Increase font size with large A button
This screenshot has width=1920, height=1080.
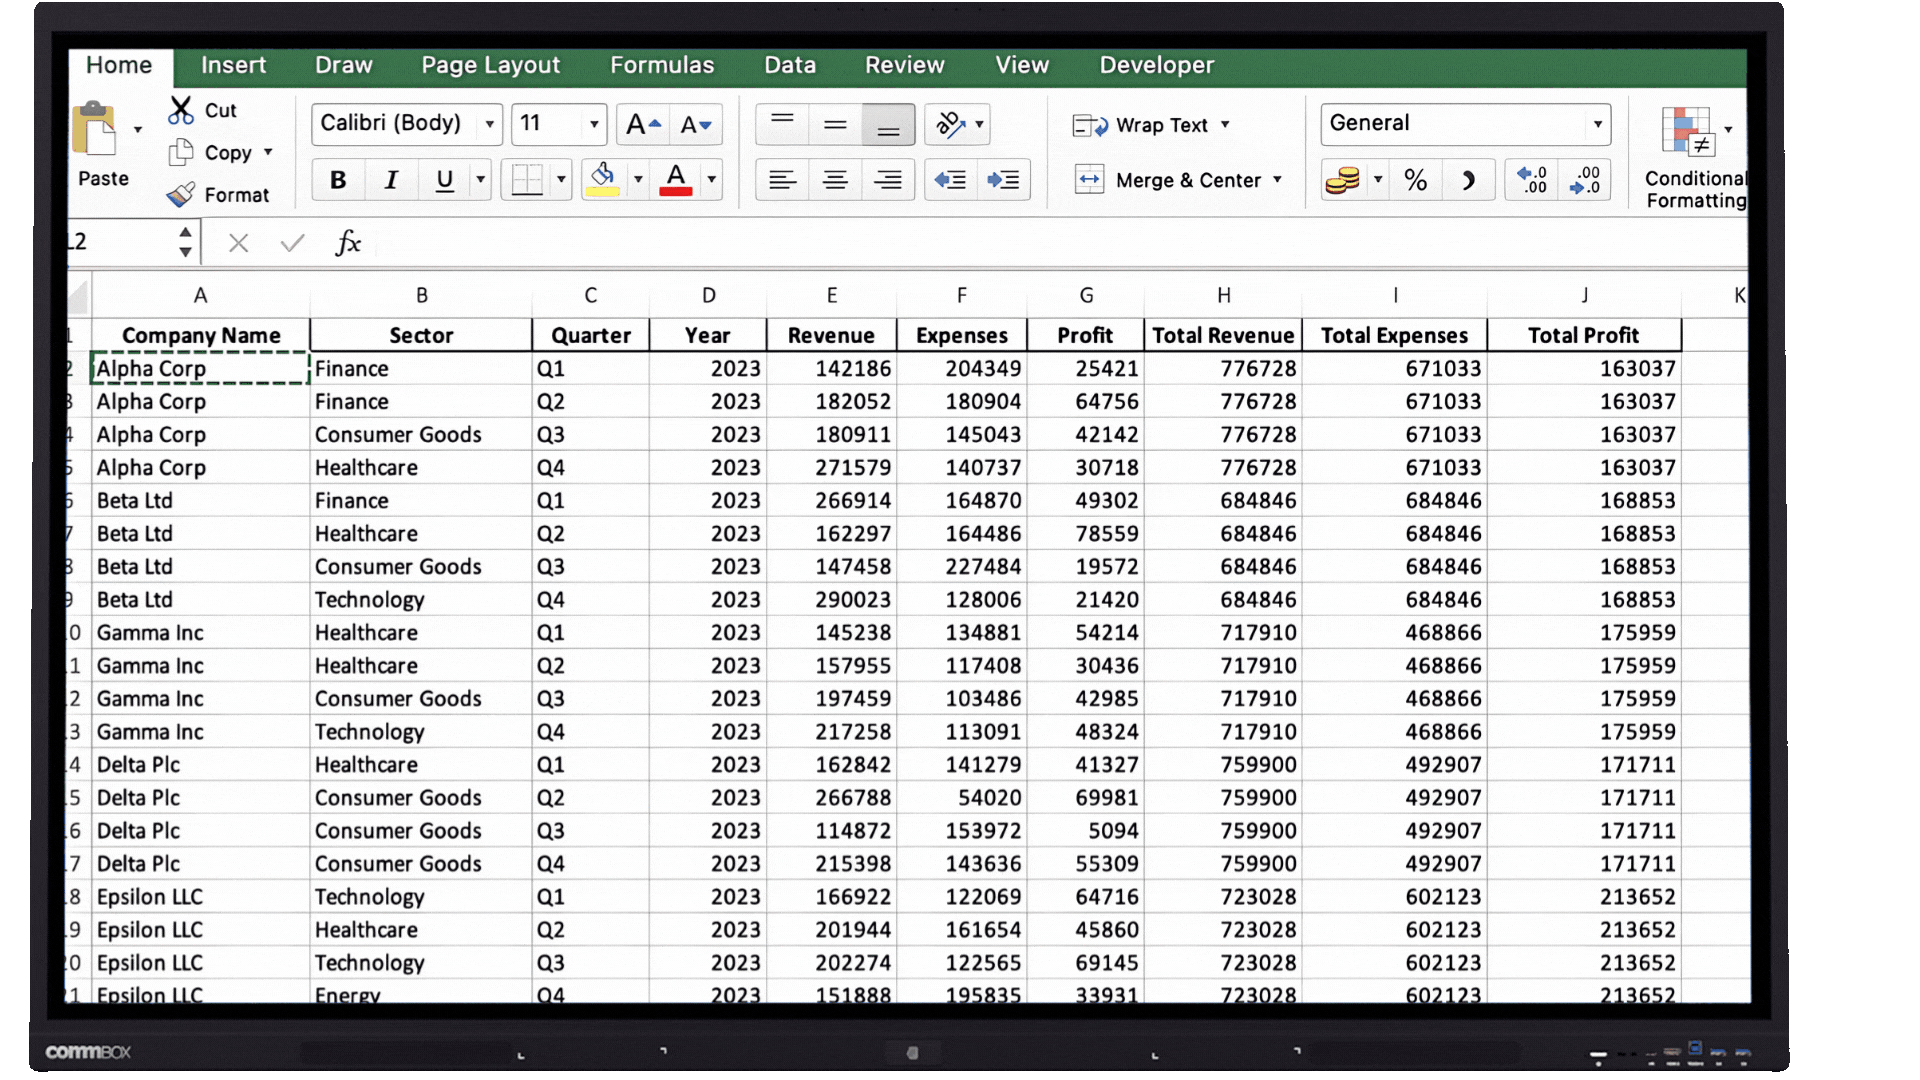click(642, 124)
